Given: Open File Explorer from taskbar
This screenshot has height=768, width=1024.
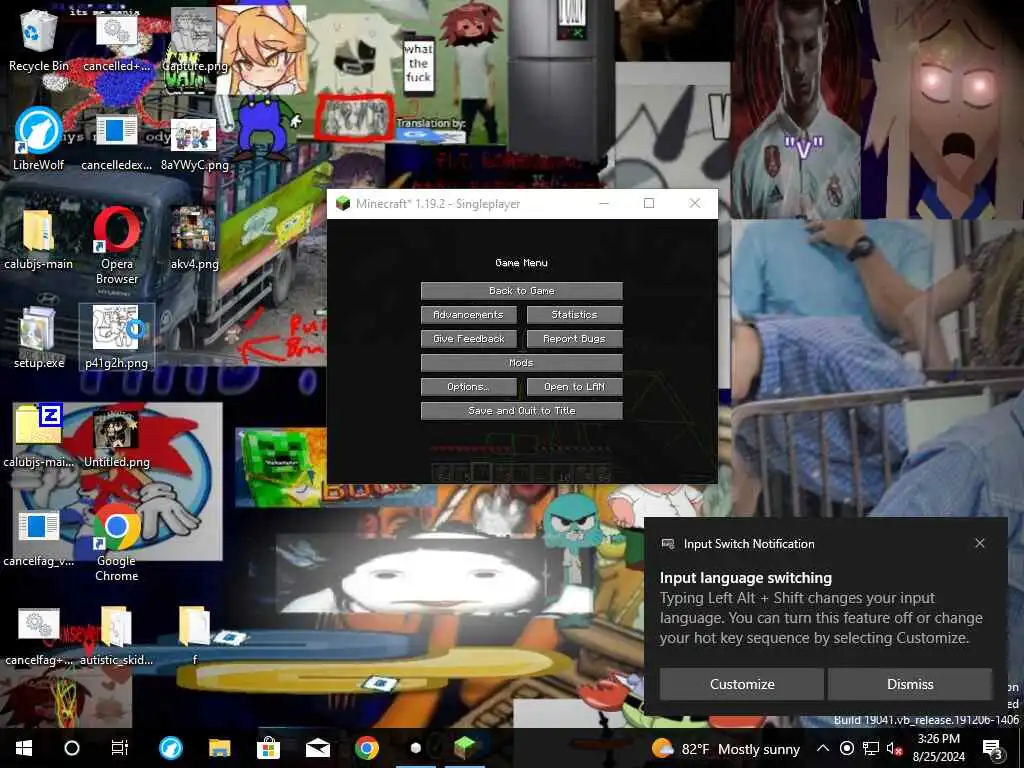Looking at the screenshot, I should 219,748.
